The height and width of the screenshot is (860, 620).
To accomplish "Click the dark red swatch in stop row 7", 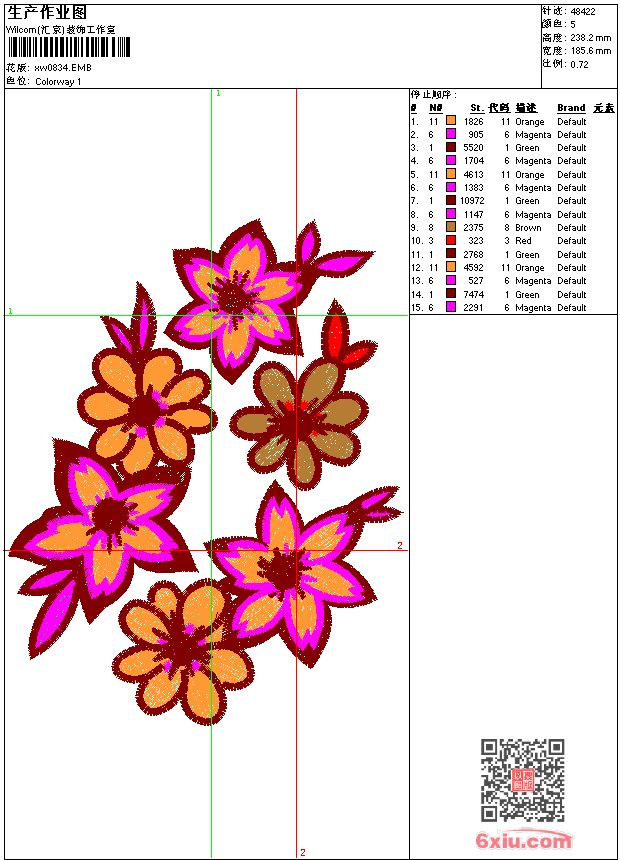I will click(451, 200).
